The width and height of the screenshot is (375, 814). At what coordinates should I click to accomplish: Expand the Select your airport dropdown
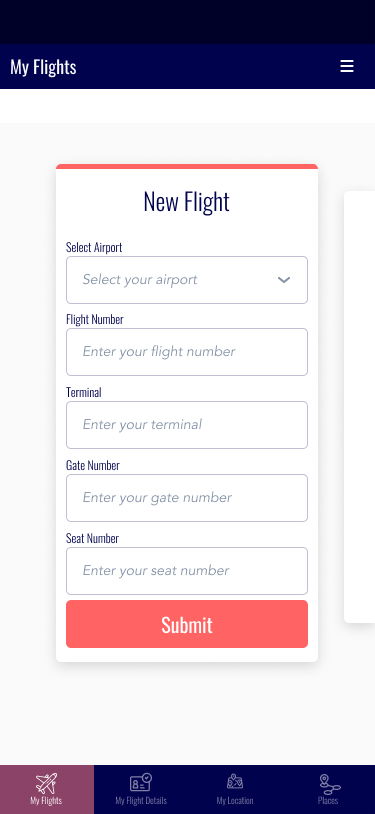coord(187,280)
